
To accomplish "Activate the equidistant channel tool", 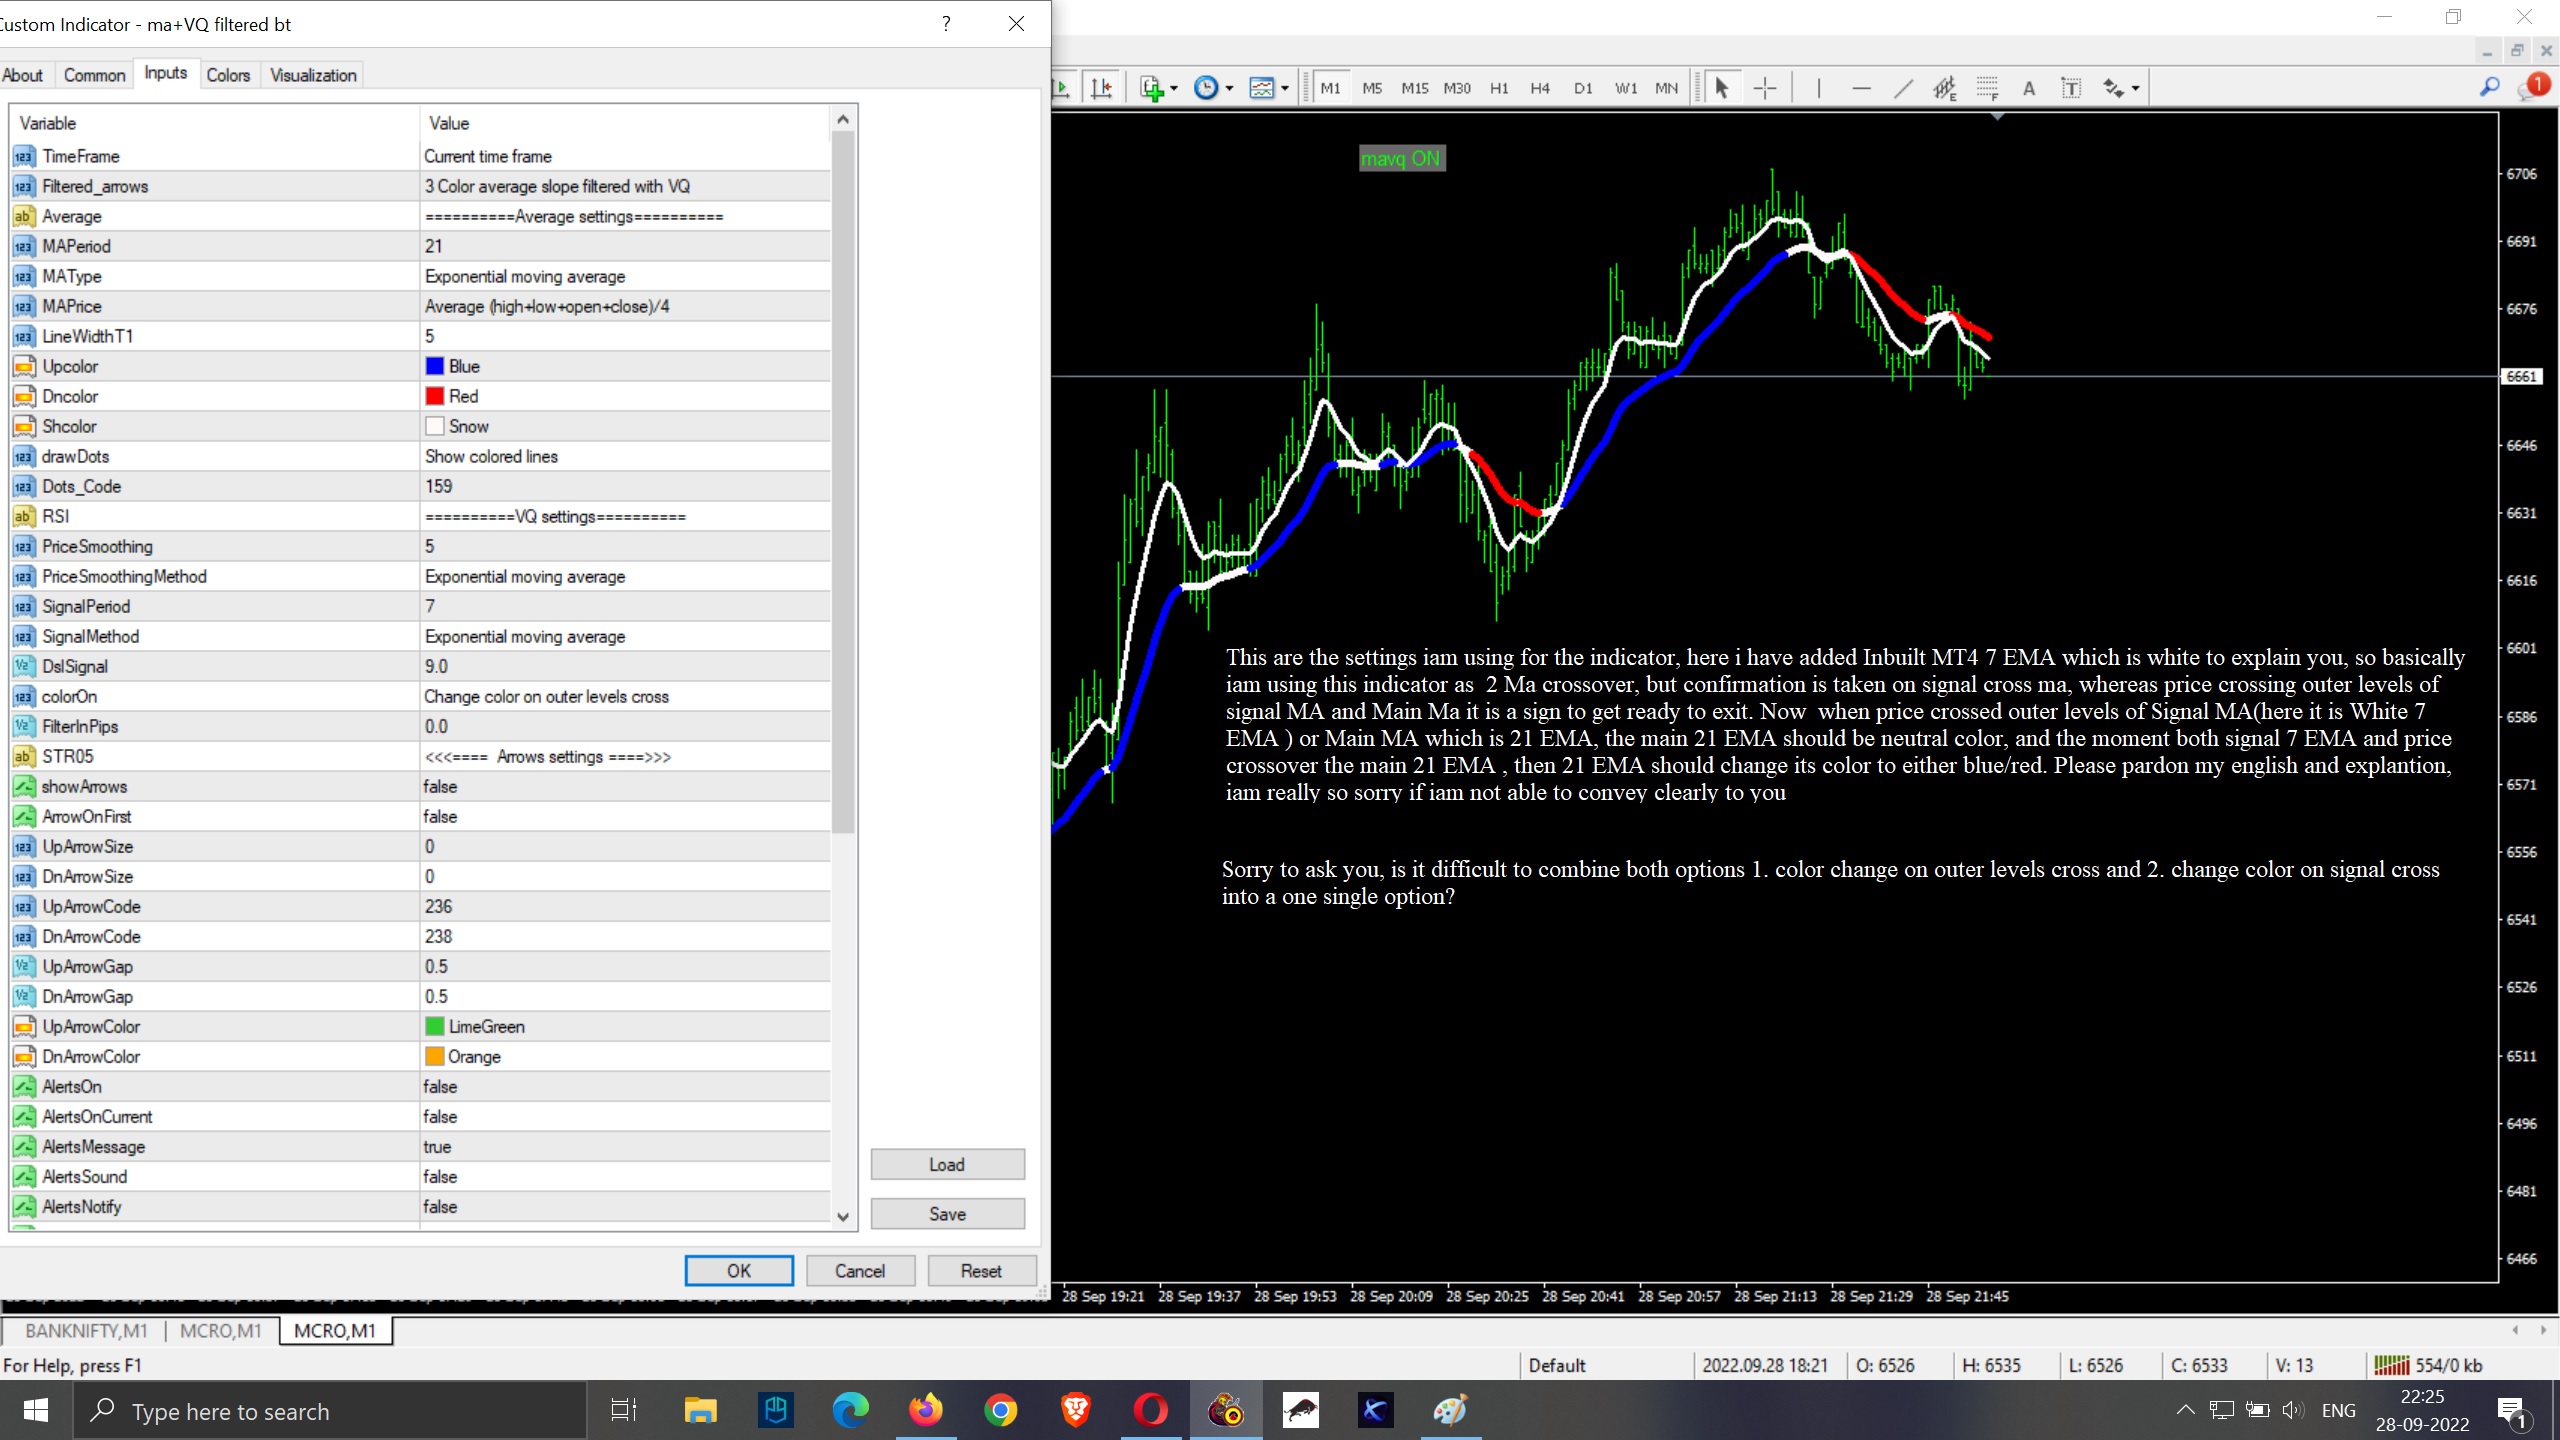I will [1944, 88].
